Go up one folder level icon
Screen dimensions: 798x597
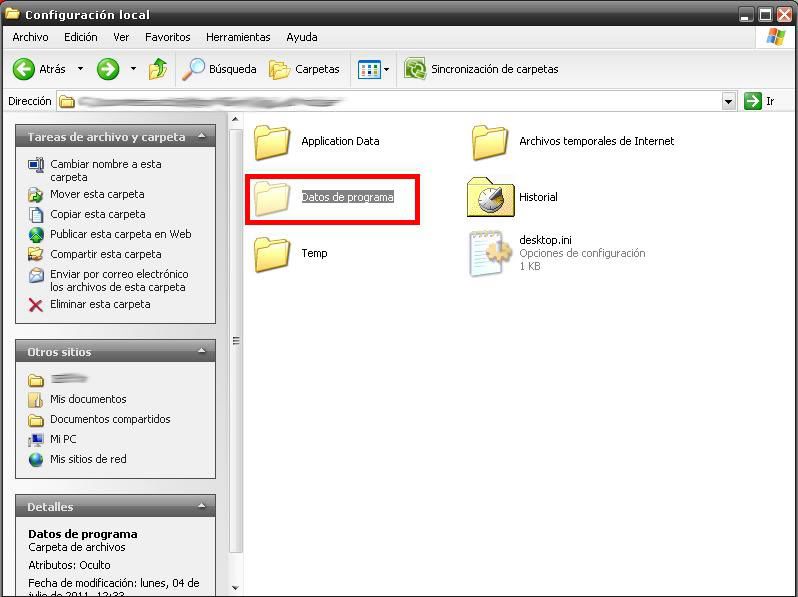coord(158,69)
